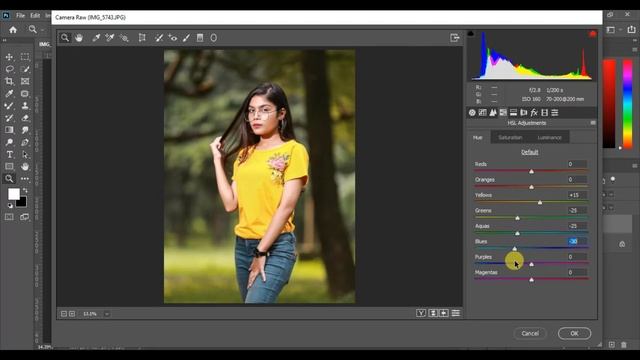Toggle Photoshop Quick Mask mode

[9, 217]
